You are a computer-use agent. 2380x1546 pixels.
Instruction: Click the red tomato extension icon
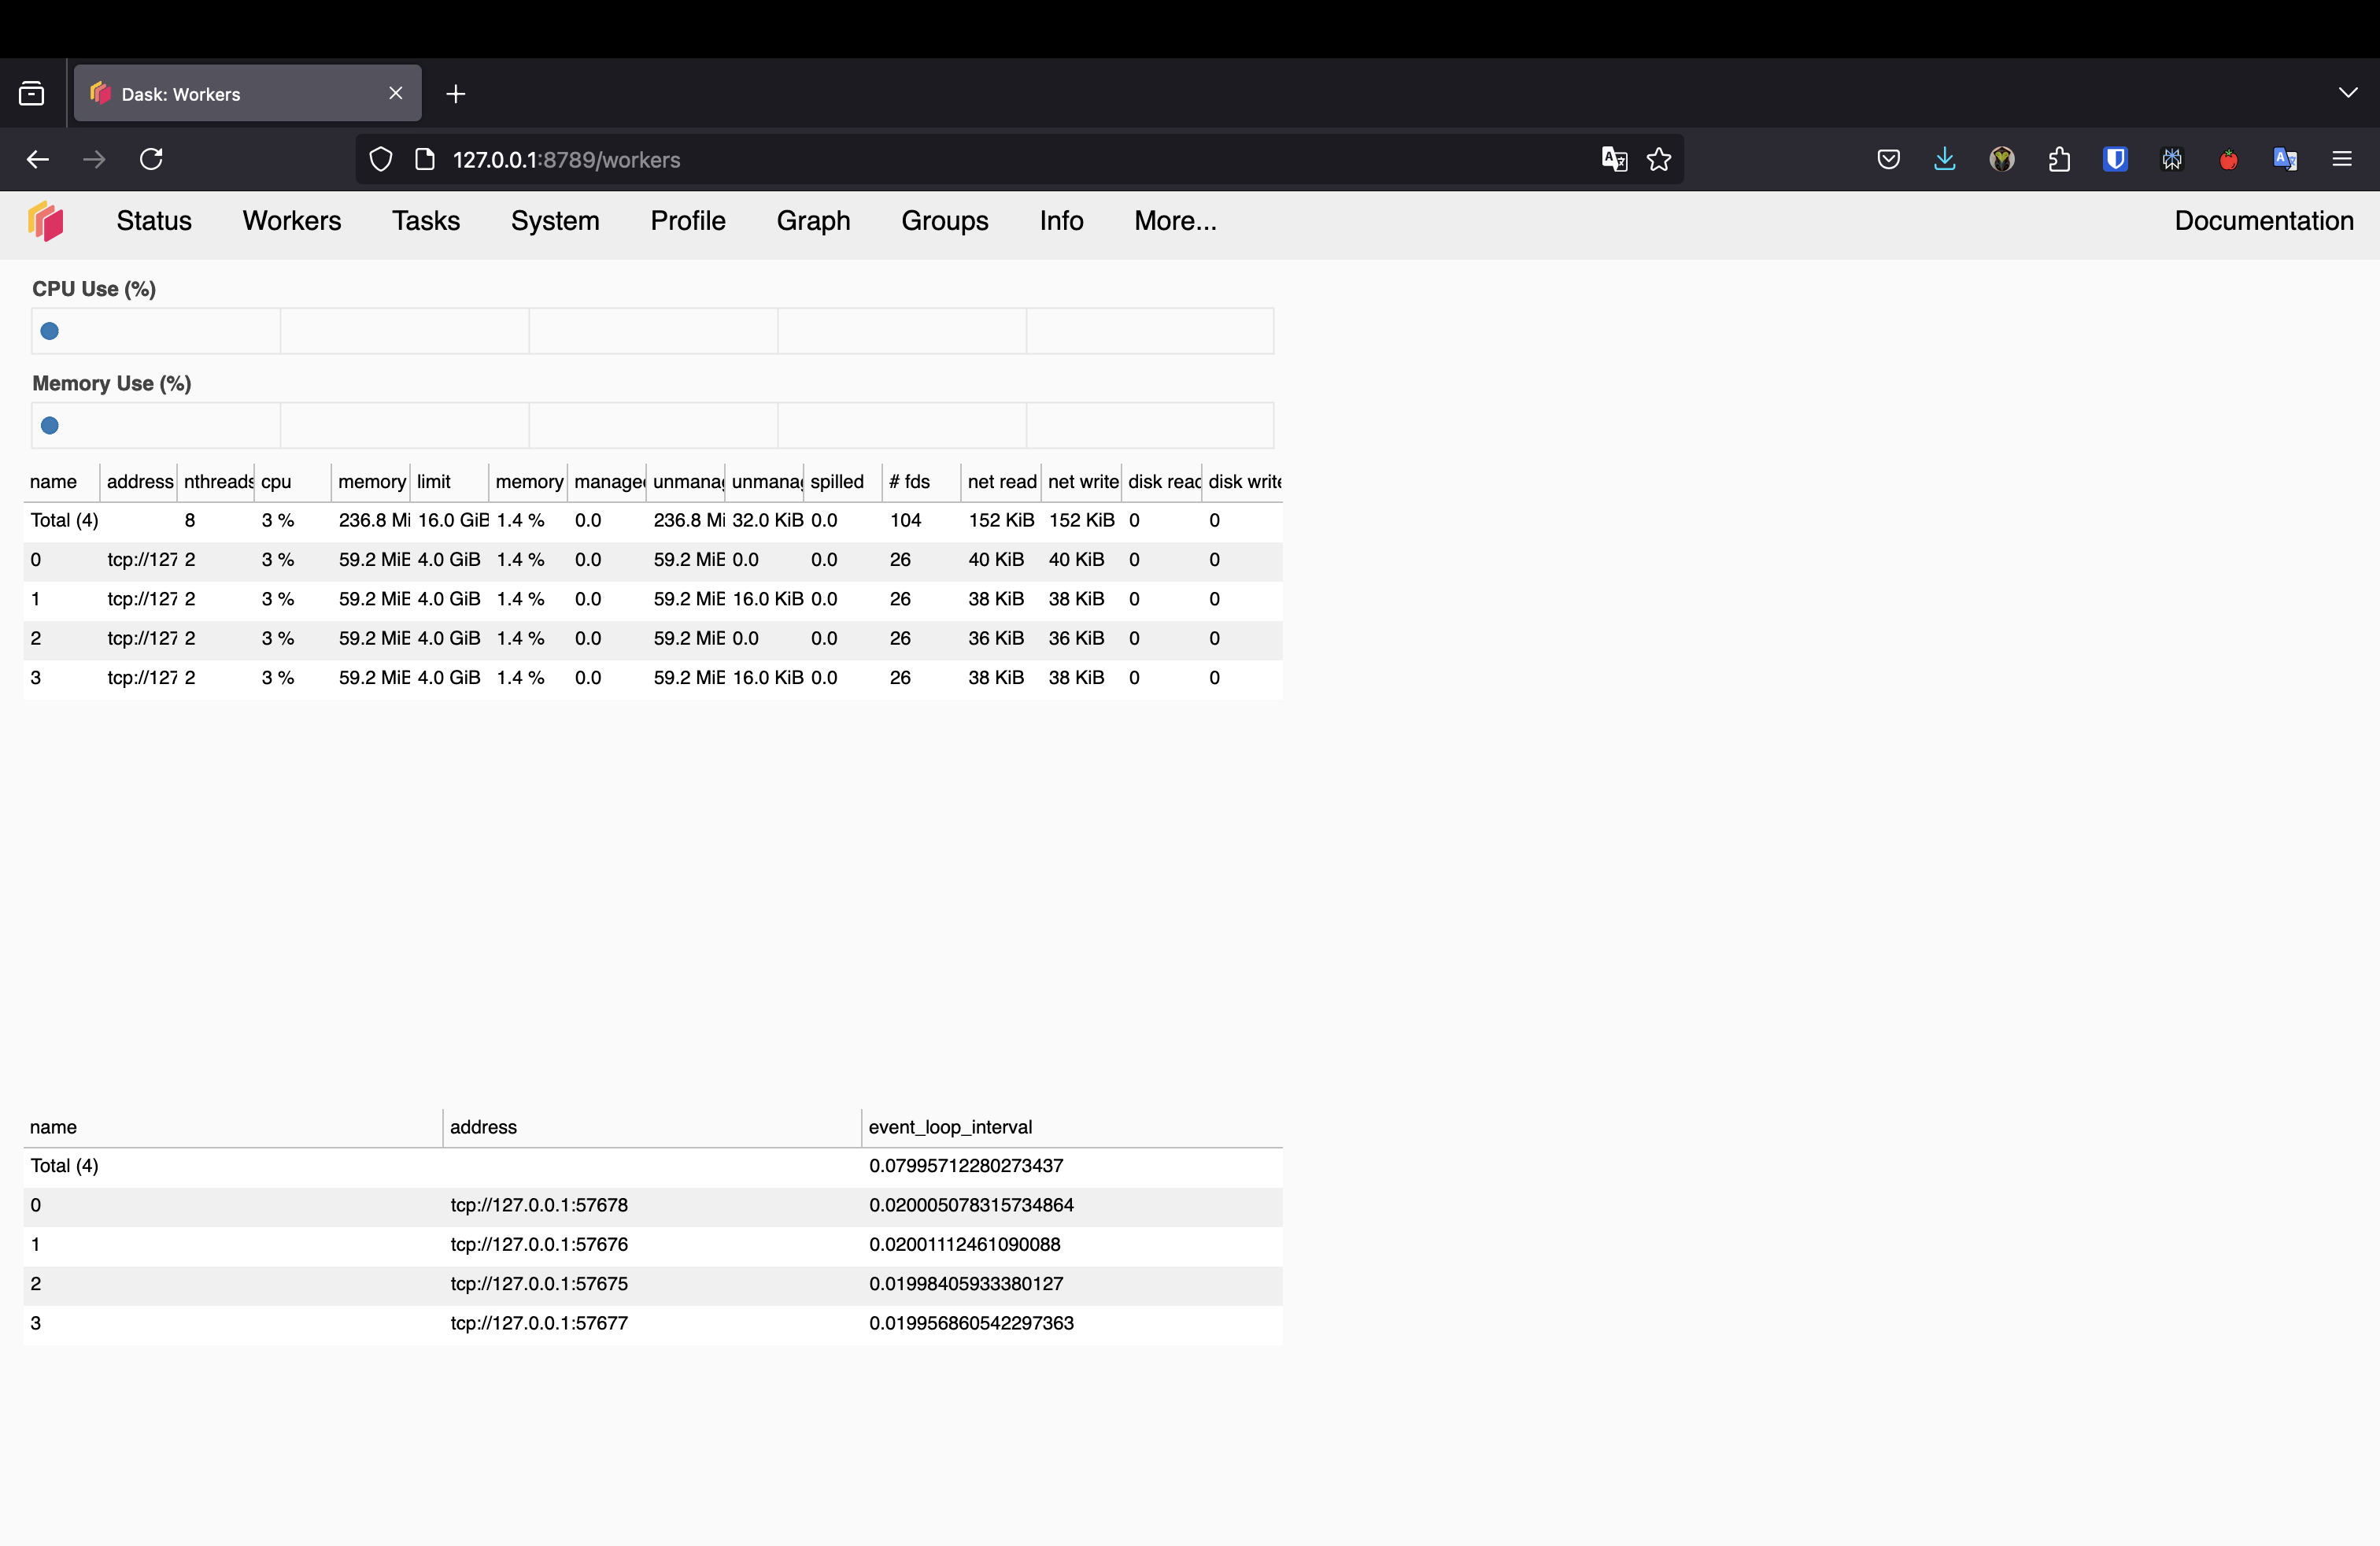[x=2228, y=159]
